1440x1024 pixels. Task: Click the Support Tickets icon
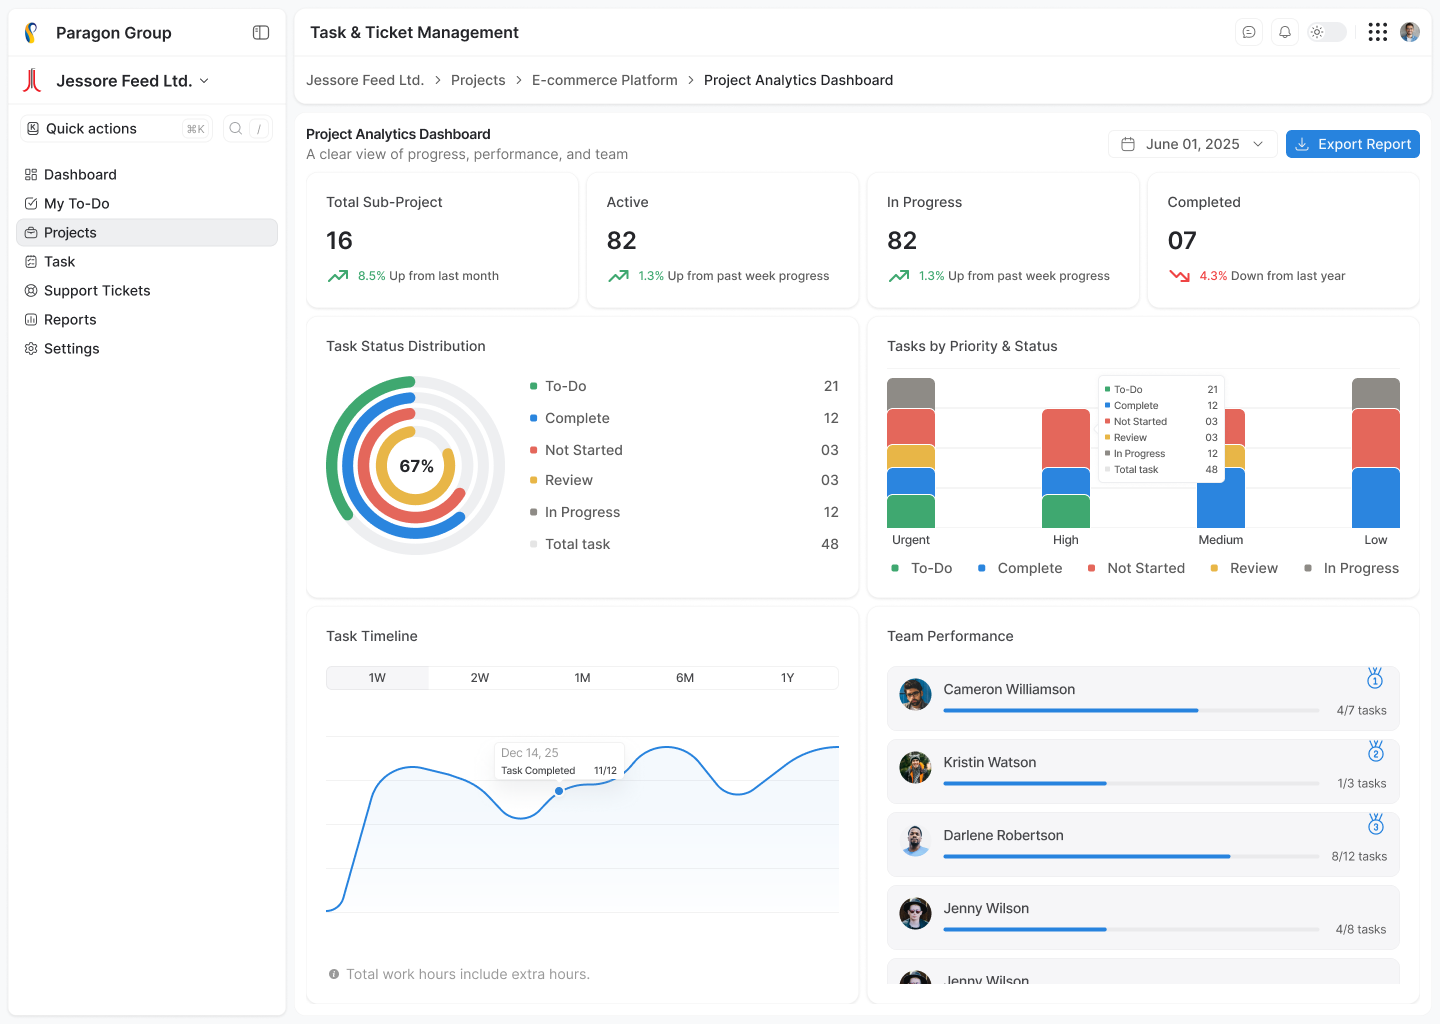(x=33, y=290)
